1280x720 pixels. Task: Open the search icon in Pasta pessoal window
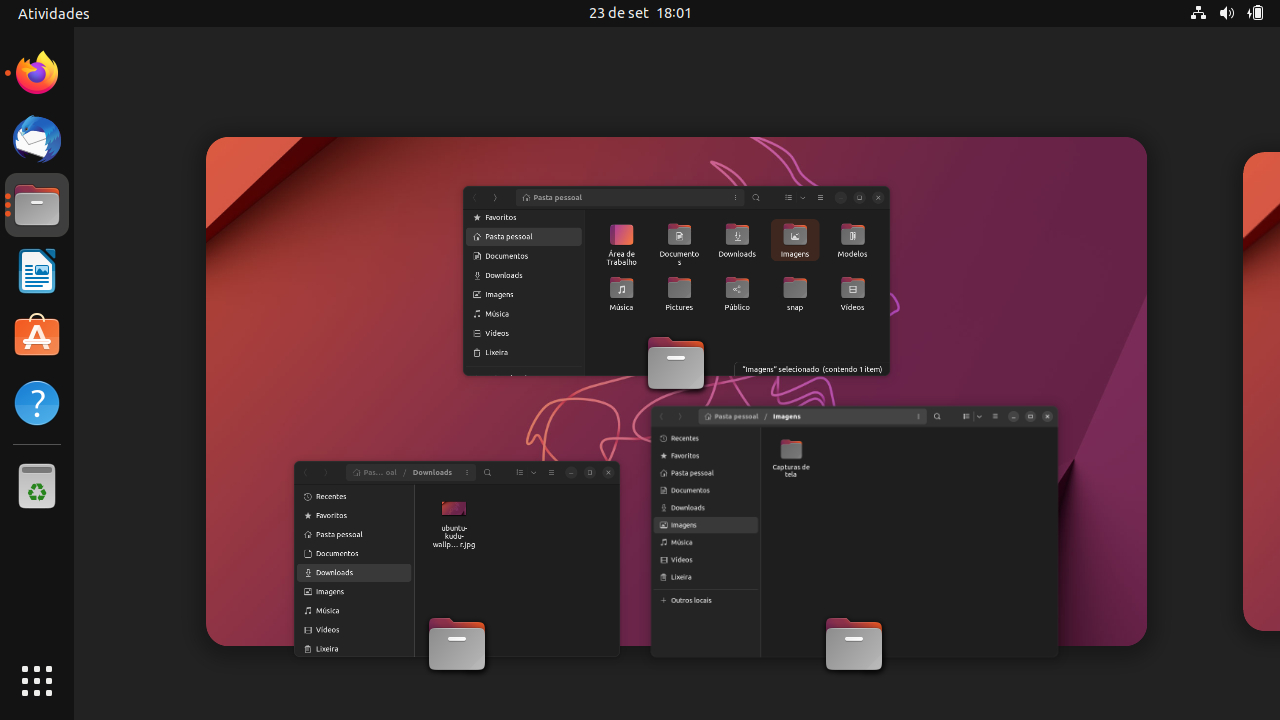[756, 197]
